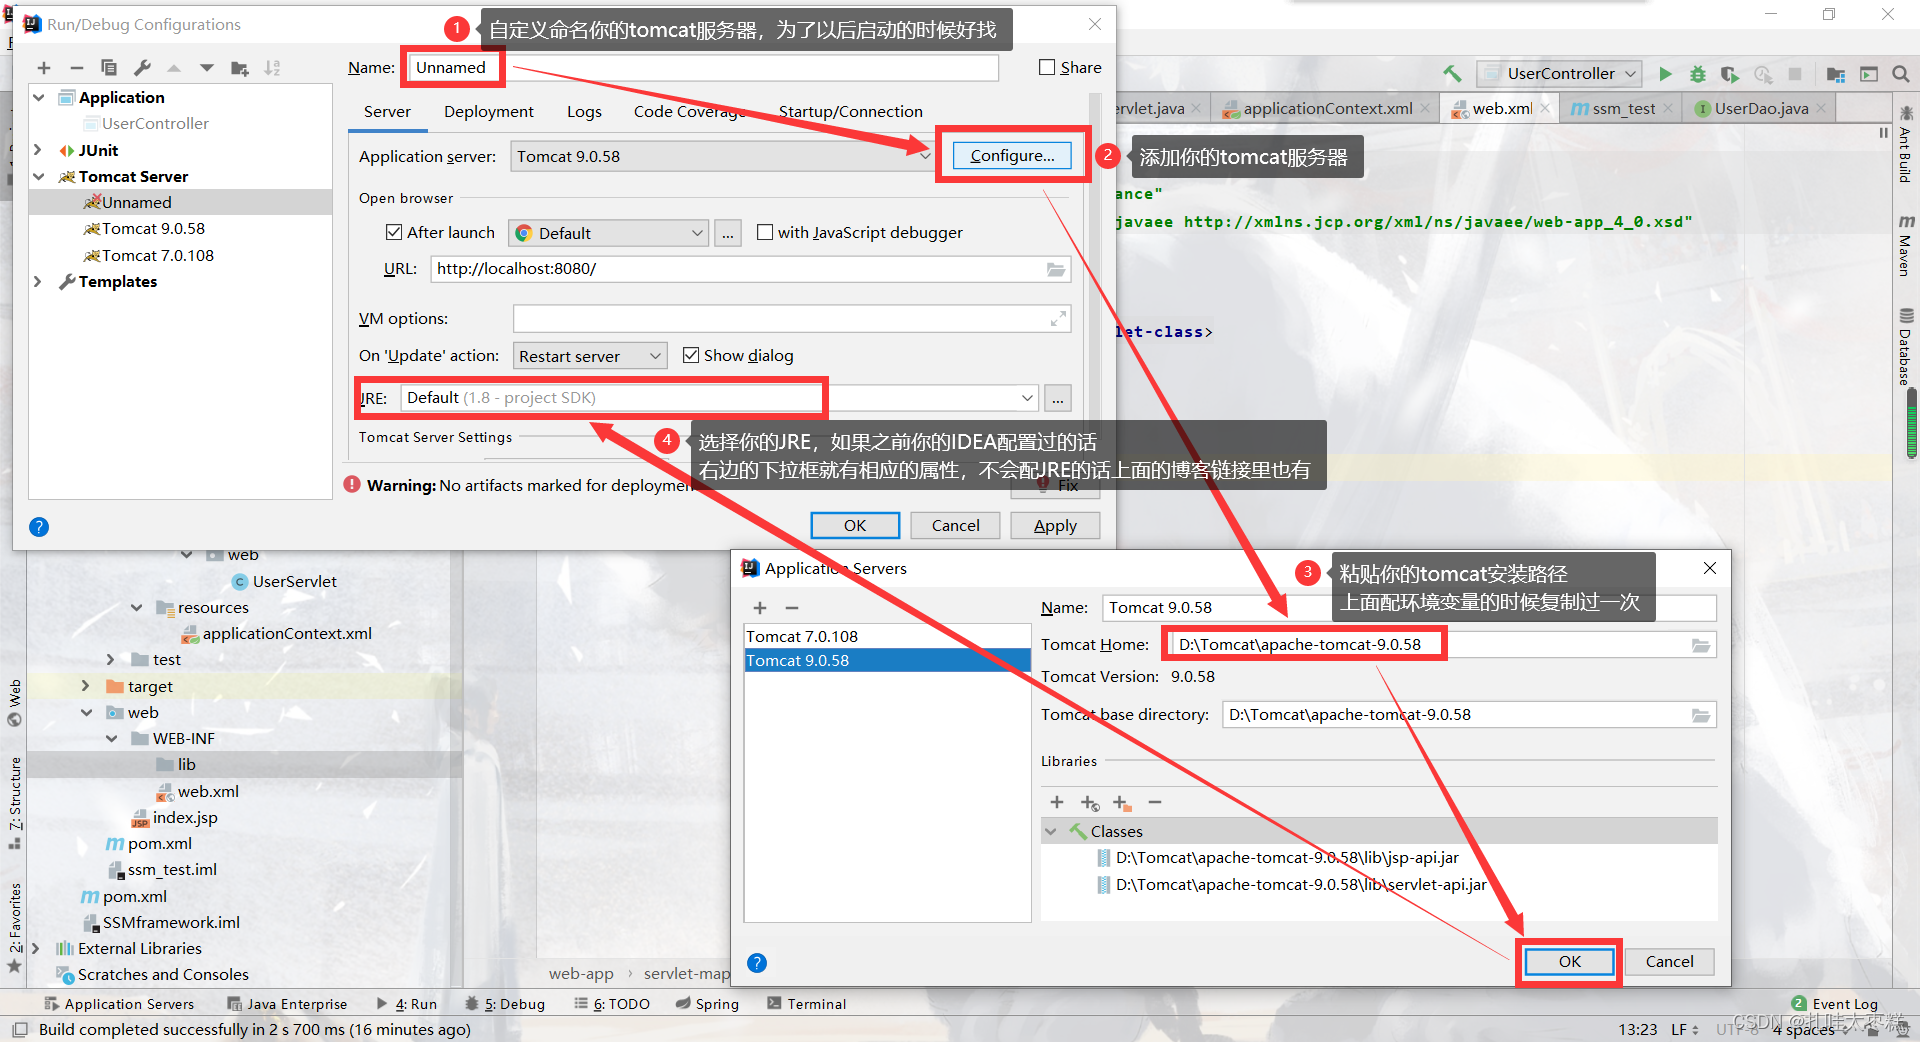Click OK in the Application Servers dialog
Screen dimensions: 1920x1042
point(1569,962)
